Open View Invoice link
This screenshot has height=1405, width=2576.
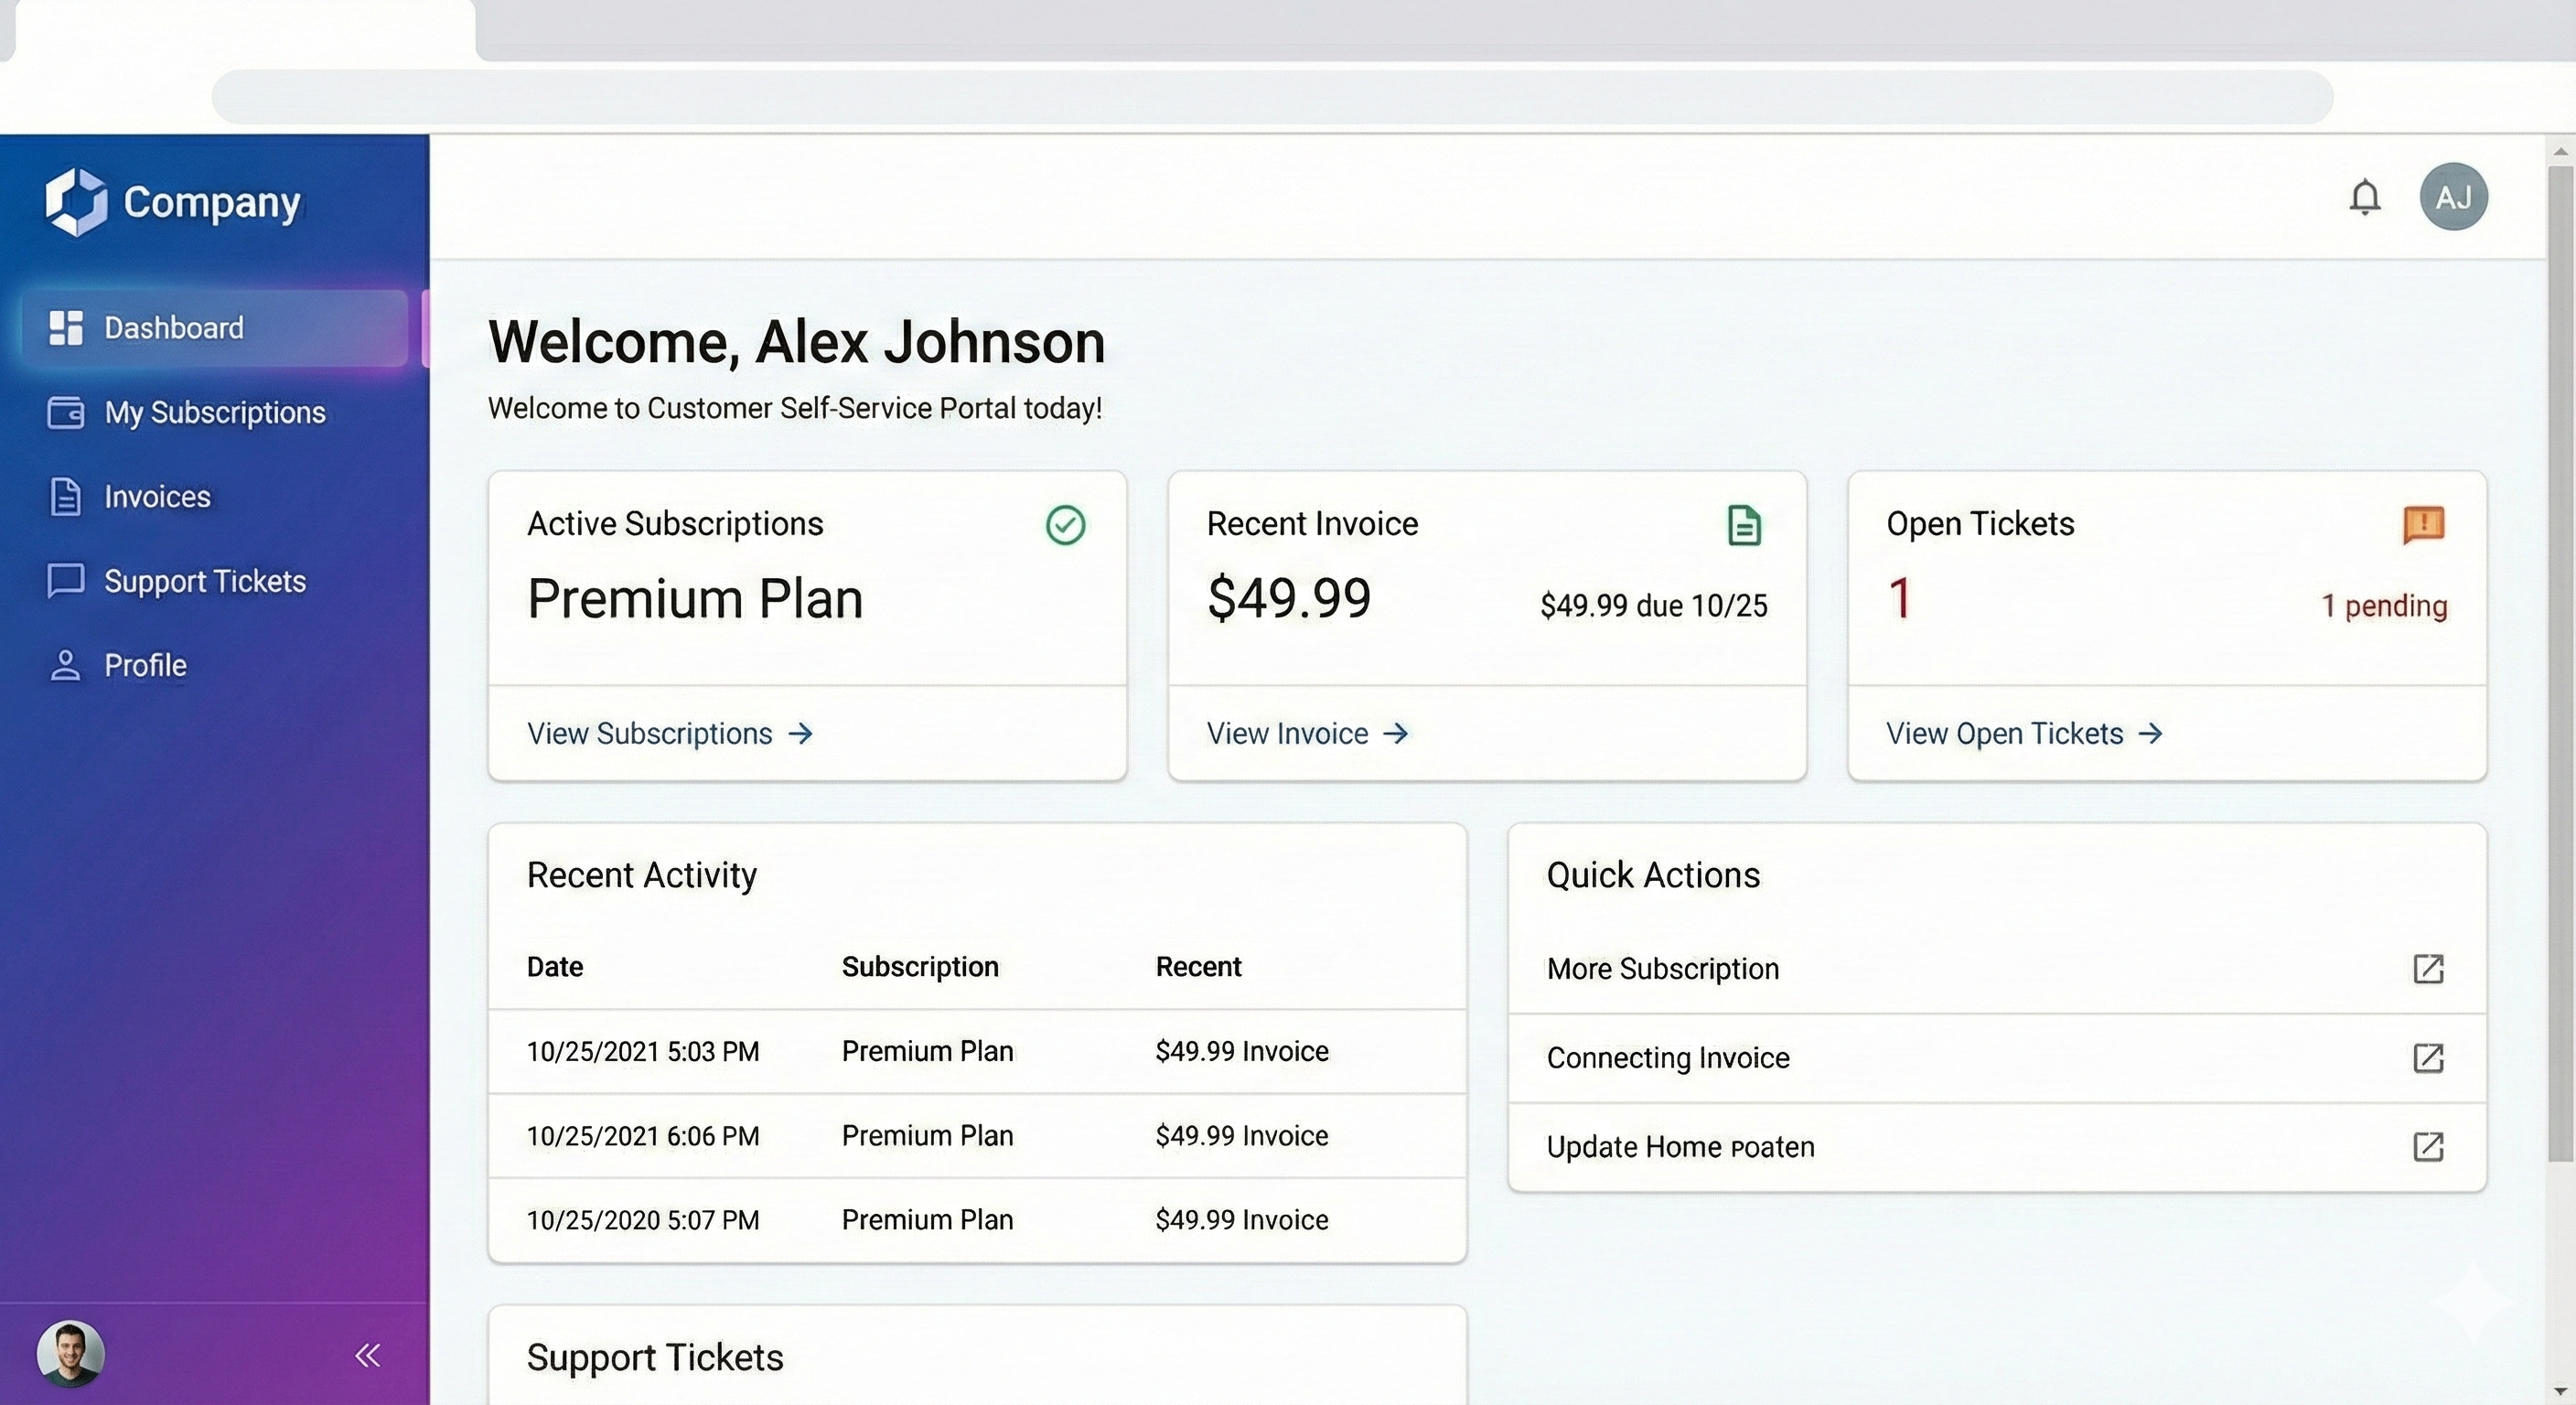[1305, 733]
